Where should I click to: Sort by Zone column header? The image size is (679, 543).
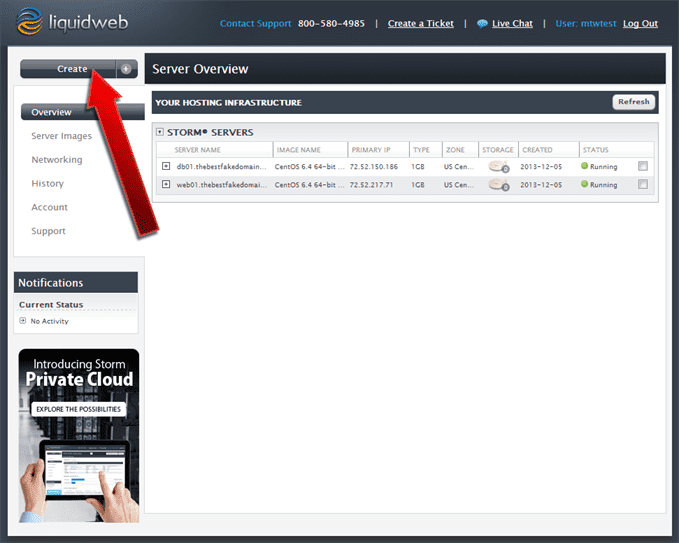(x=455, y=150)
